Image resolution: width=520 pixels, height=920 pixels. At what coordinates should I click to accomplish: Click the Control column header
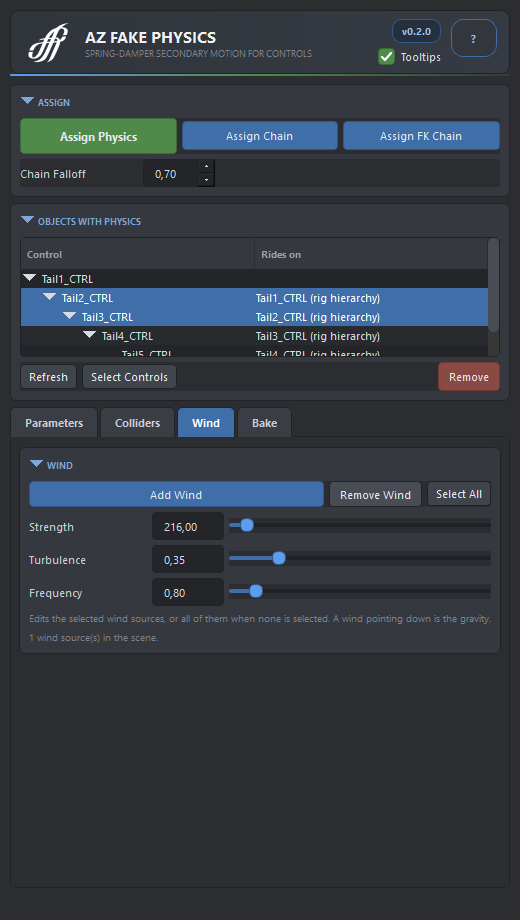[x=137, y=255]
